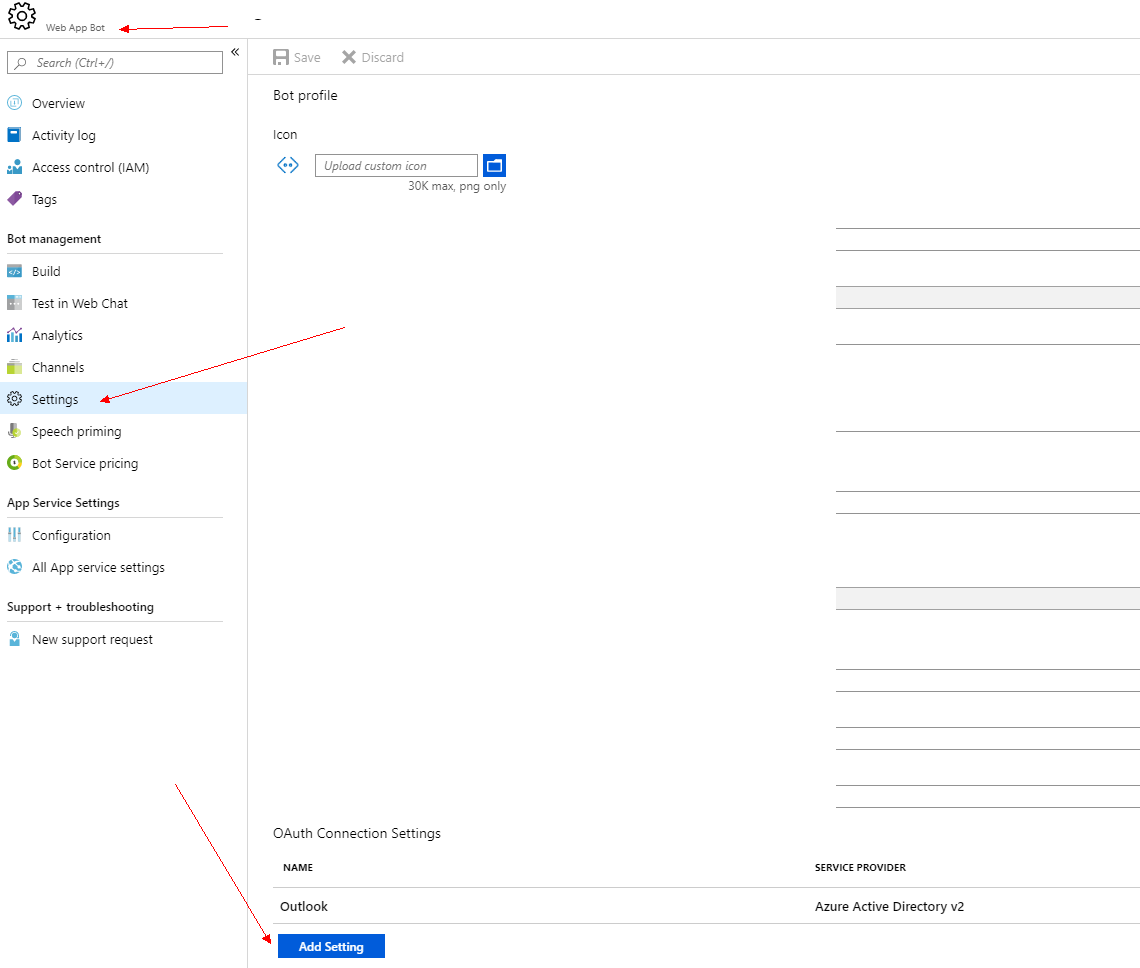Click the Channels icon
The image size is (1140, 968).
15,367
